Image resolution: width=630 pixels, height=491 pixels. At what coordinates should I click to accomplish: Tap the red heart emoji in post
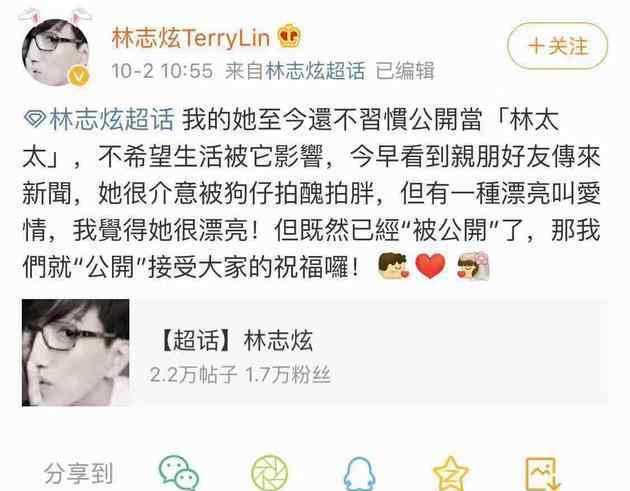(x=430, y=266)
